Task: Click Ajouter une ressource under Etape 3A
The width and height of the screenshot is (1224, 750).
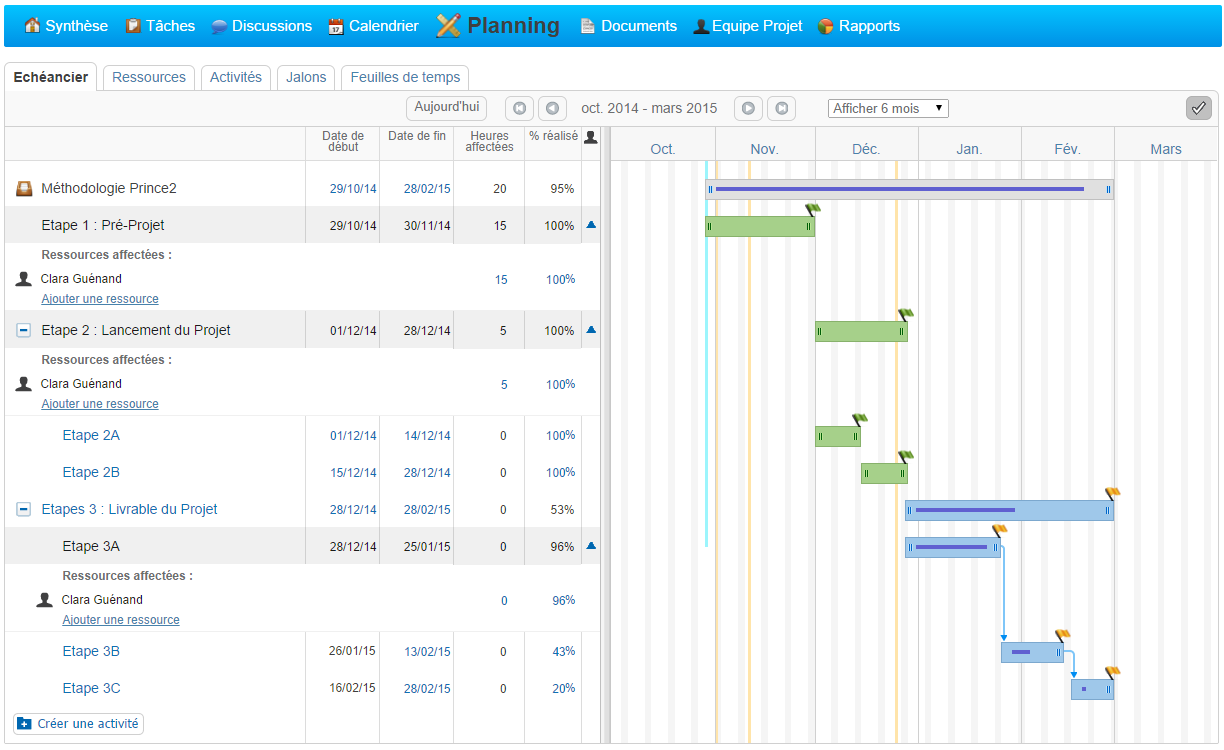Action: pos(121,620)
